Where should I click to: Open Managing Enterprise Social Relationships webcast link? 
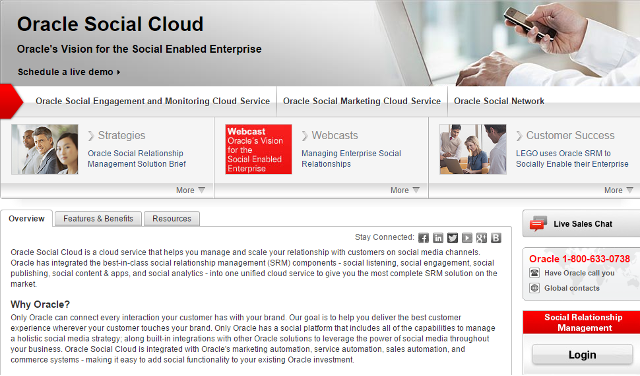(351, 158)
